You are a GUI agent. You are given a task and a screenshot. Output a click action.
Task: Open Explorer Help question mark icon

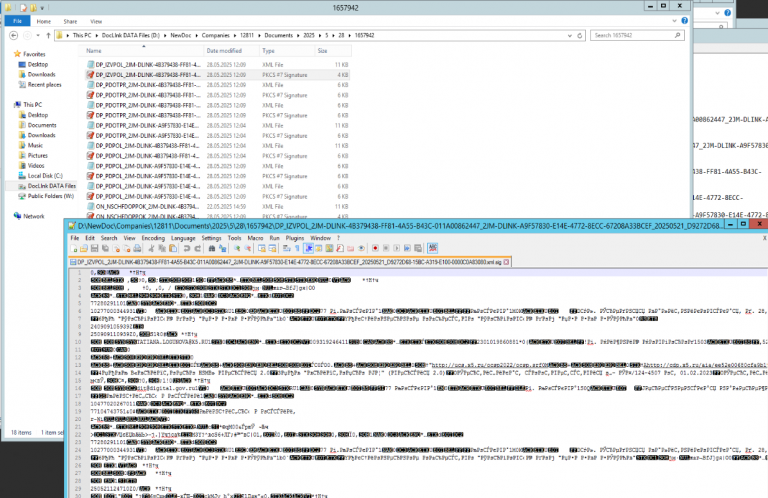(x=684, y=21)
